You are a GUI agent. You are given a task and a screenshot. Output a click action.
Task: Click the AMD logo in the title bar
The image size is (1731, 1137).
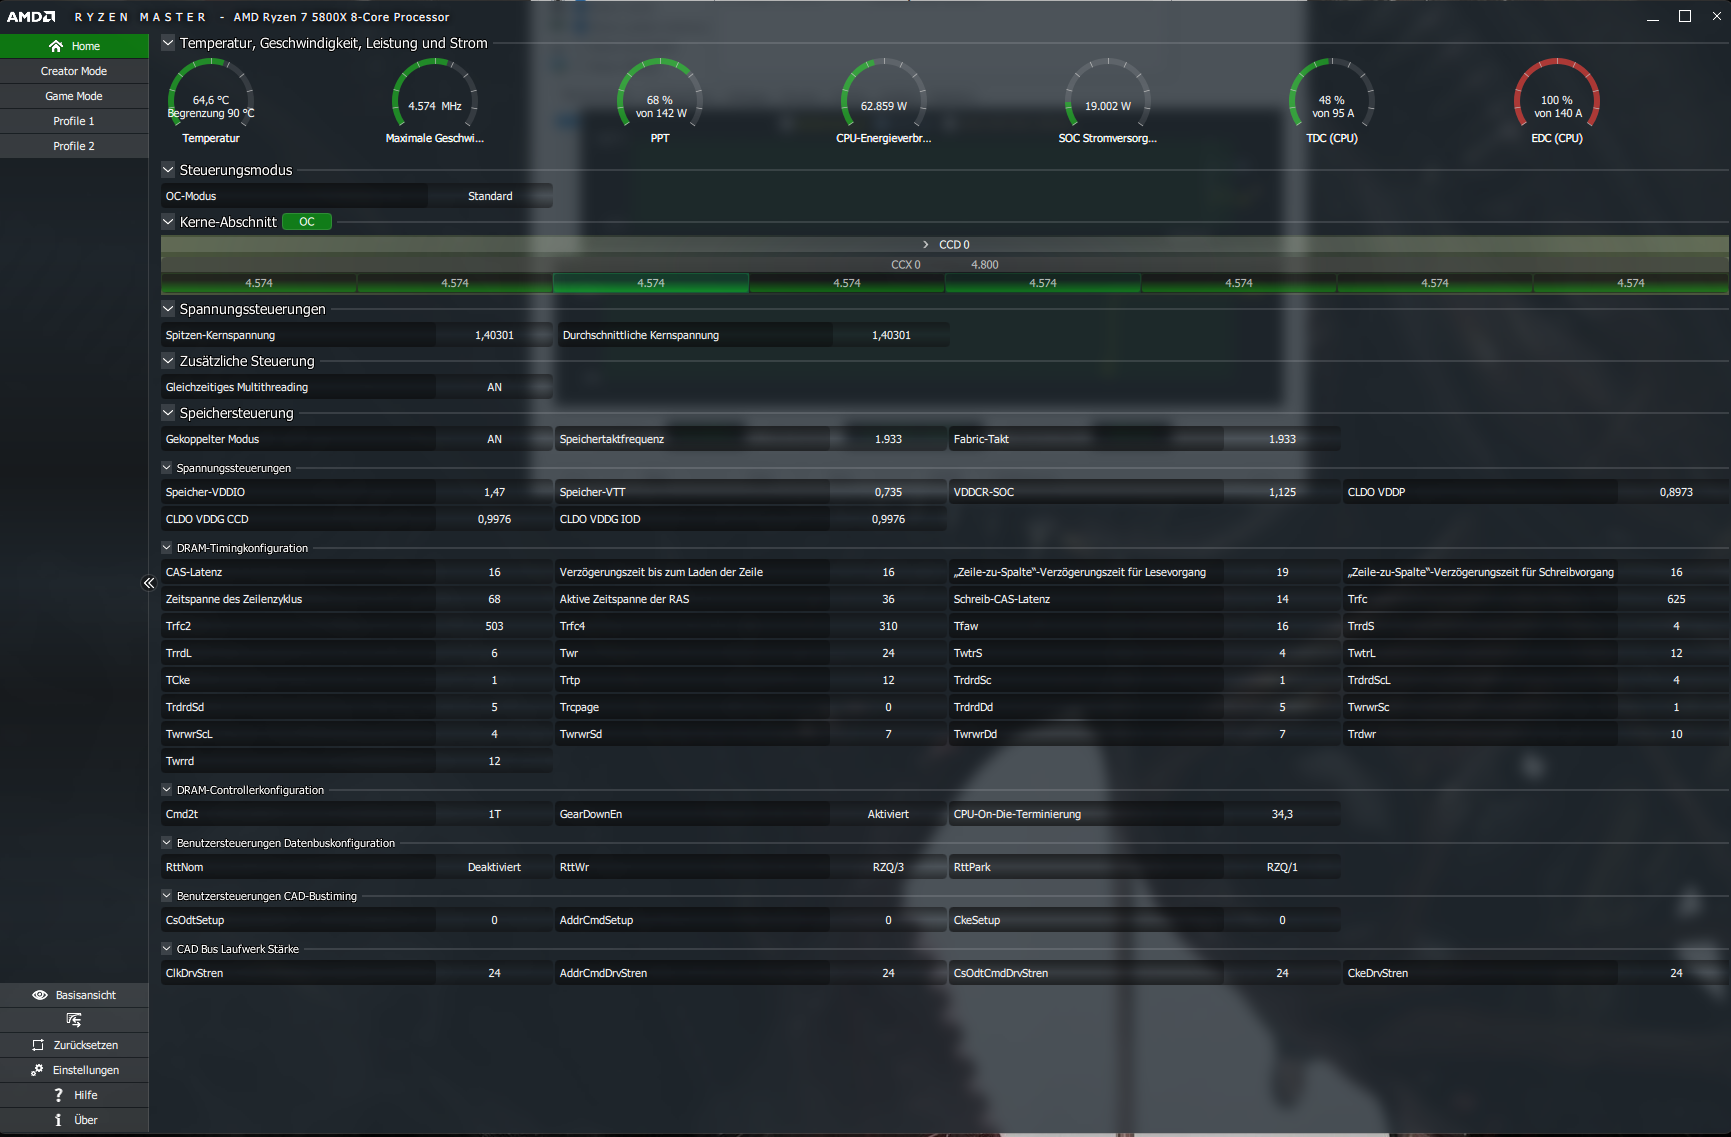tap(31, 17)
